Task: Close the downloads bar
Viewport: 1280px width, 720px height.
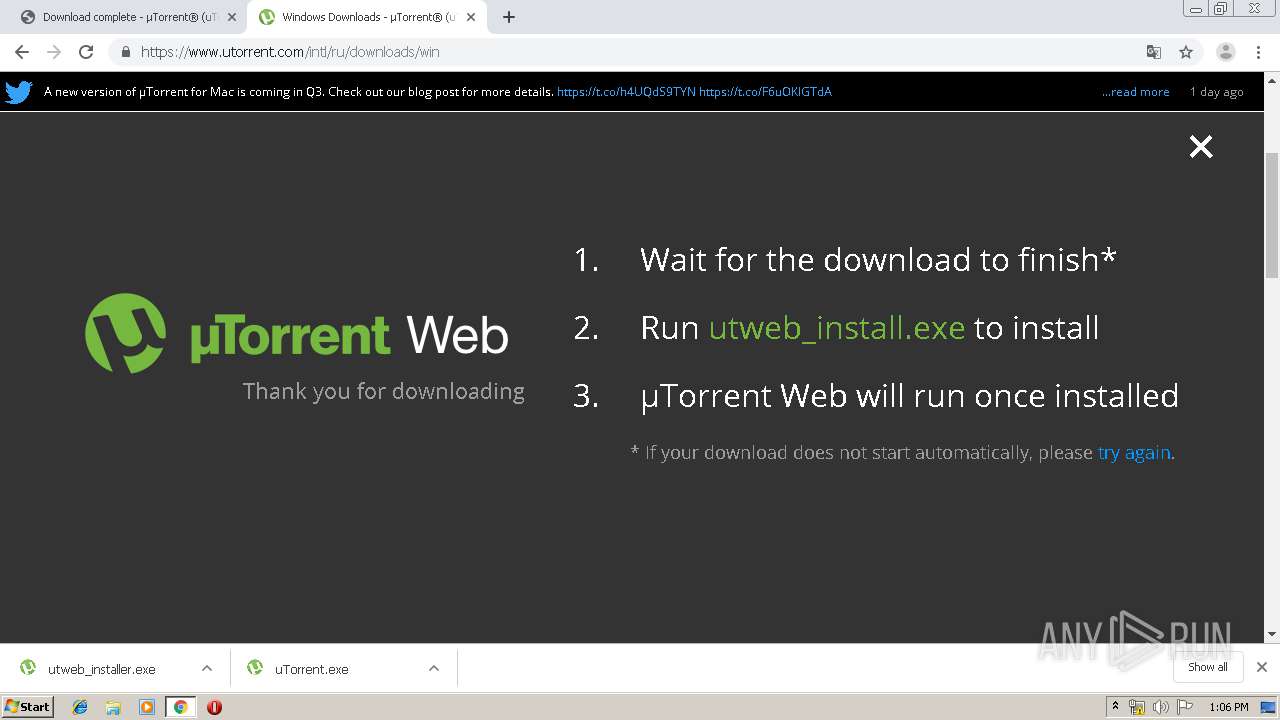Action: (x=1262, y=667)
